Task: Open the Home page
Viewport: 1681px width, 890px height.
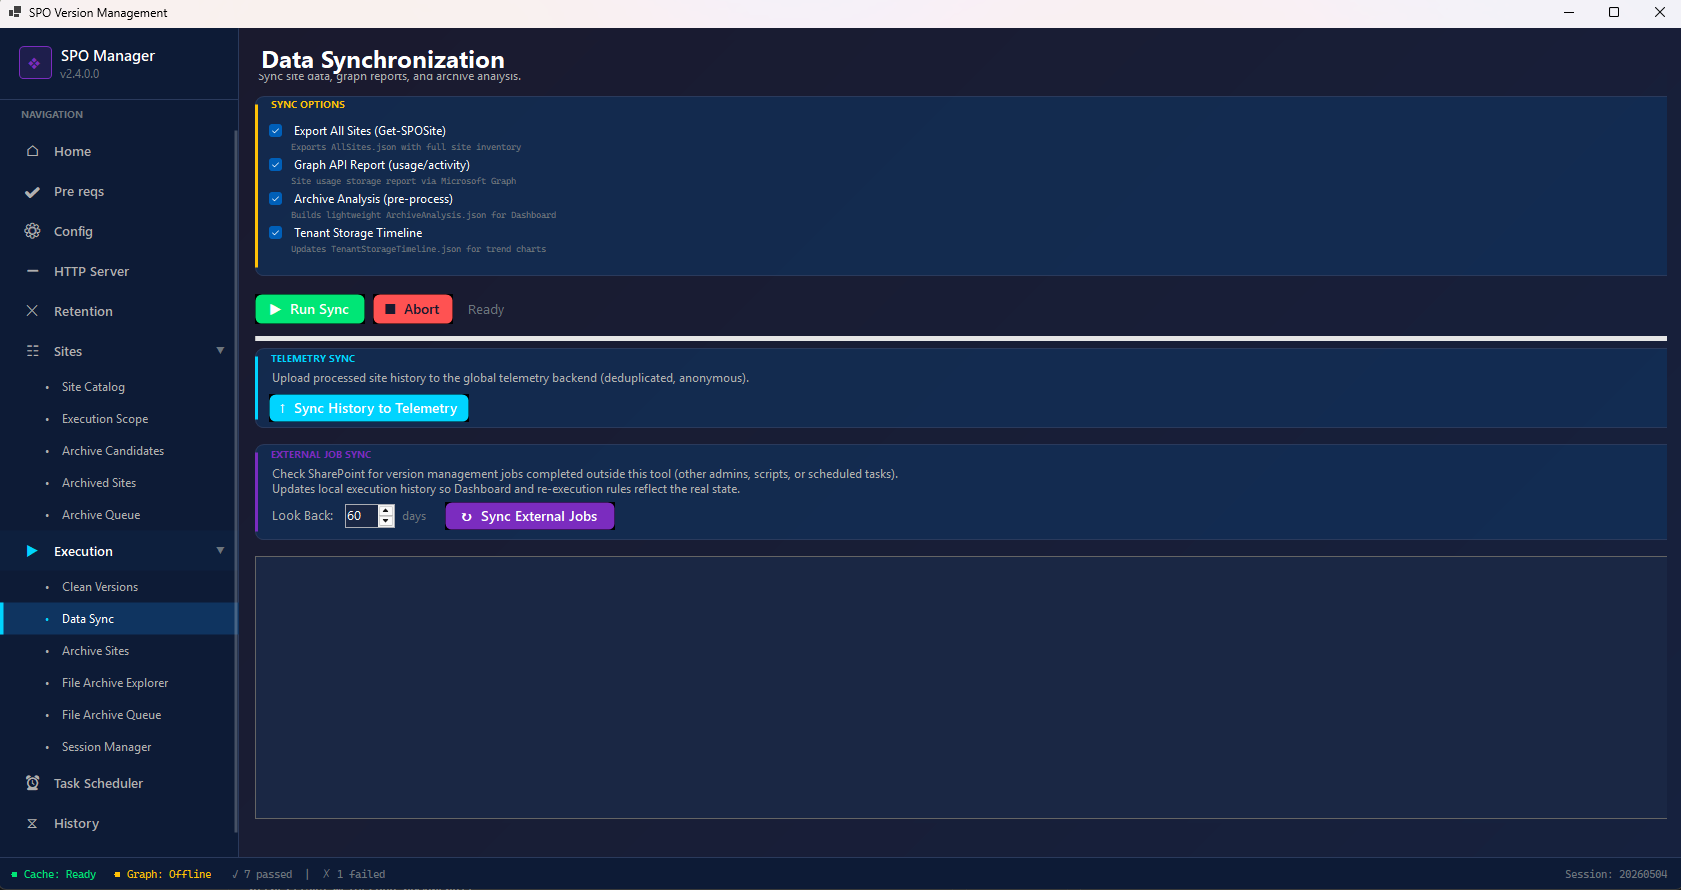Action: click(118, 151)
